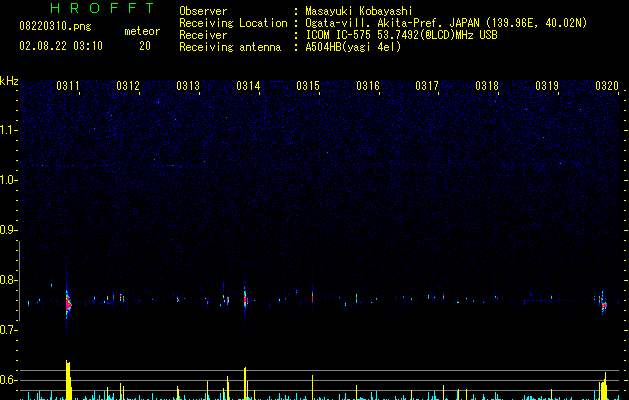
Task: Click the 0.8 frequency axis label
Action: [x=8, y=280]
